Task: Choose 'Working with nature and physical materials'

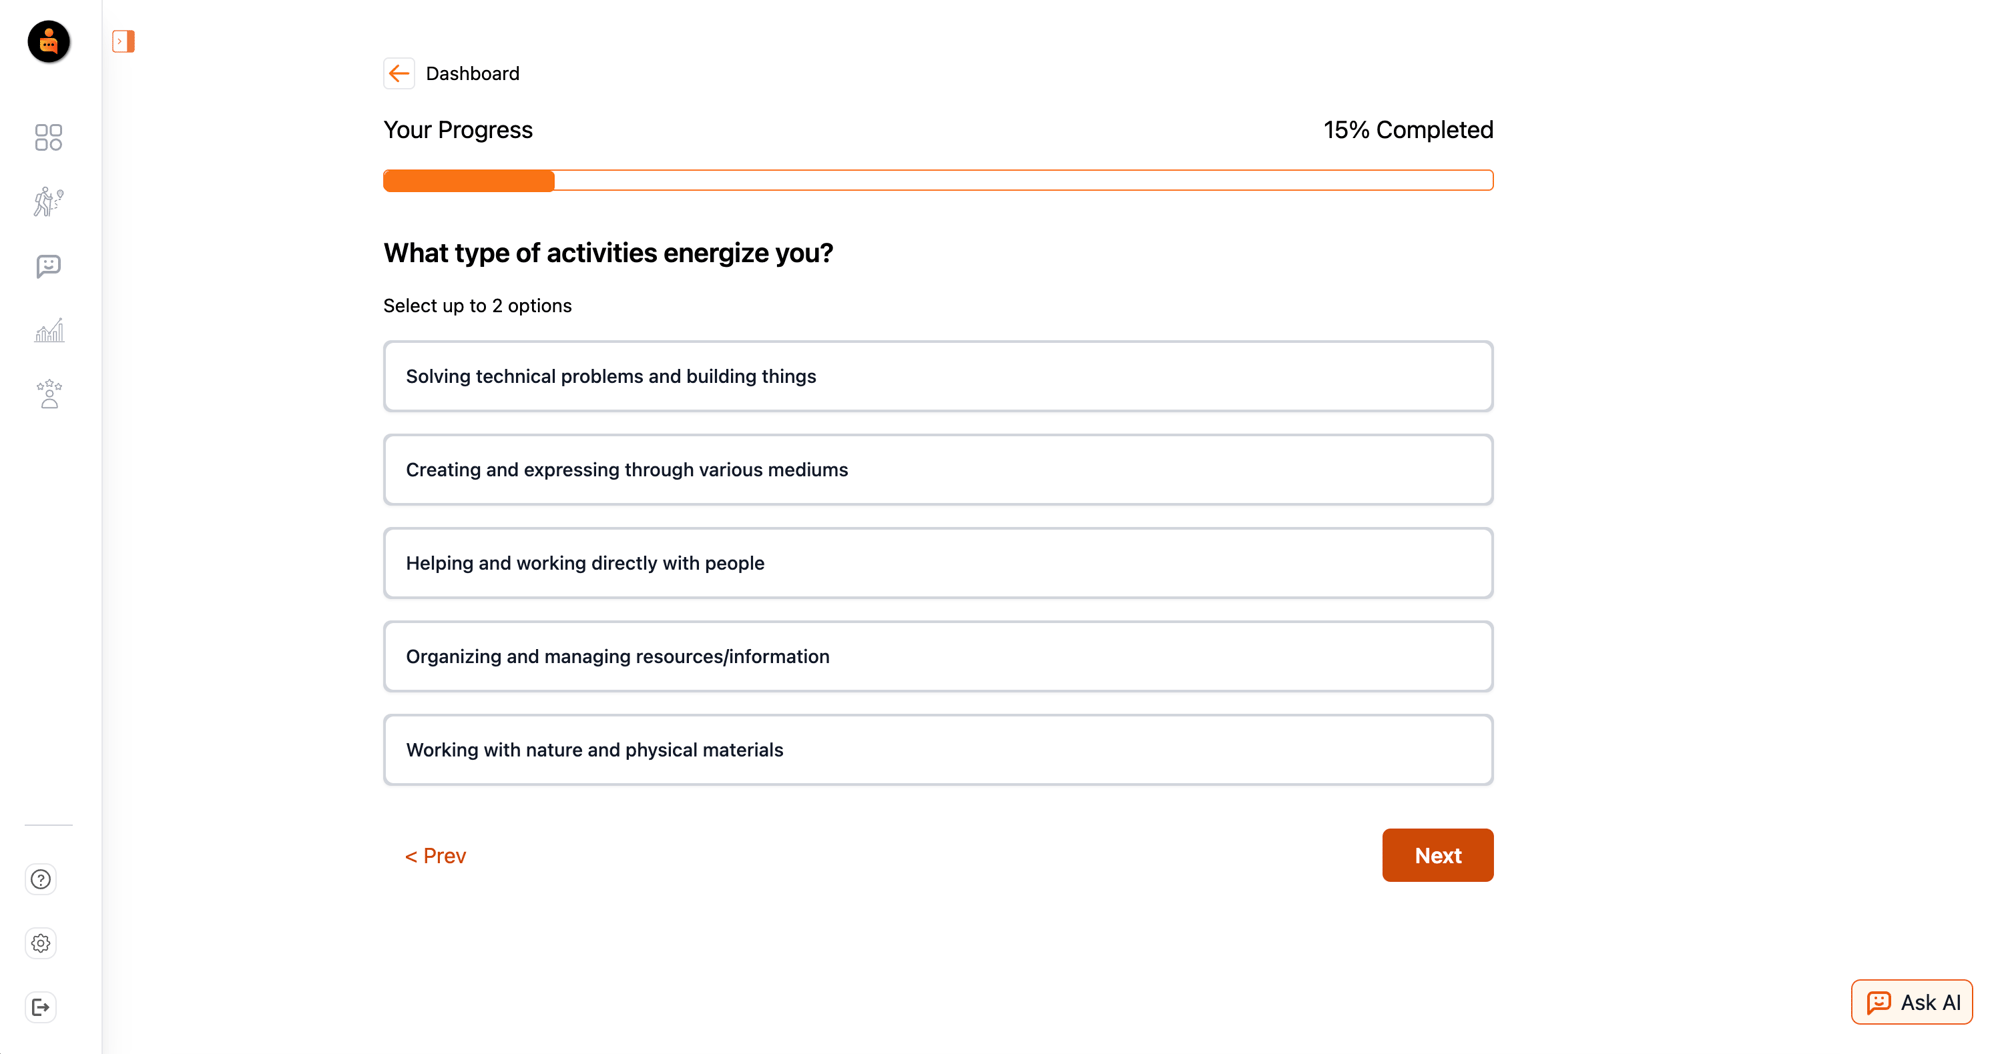Action: click(x=937, y=750)
